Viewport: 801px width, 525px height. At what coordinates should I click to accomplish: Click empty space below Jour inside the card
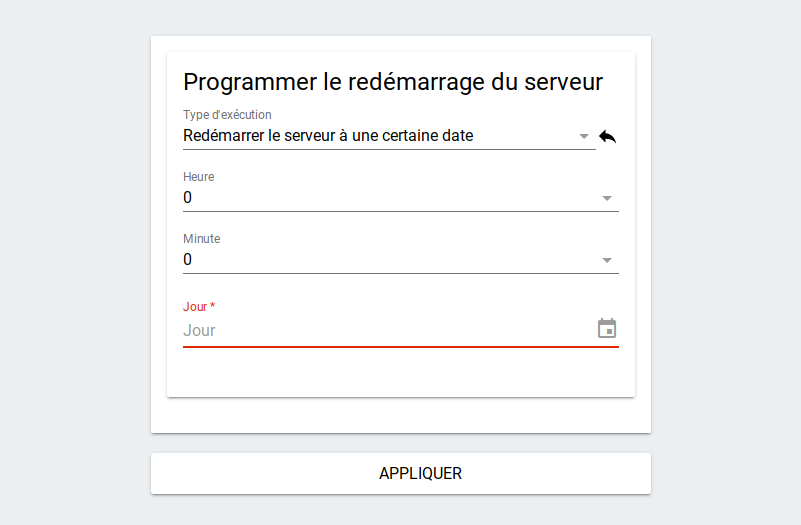coord(400,373)
